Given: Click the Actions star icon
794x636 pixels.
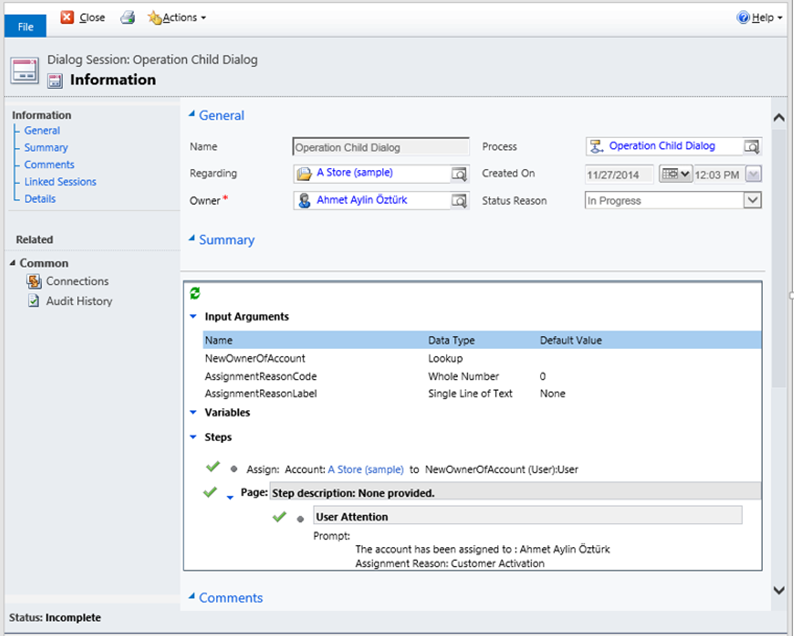Looking at the screenshot, I should coord(154,18).
